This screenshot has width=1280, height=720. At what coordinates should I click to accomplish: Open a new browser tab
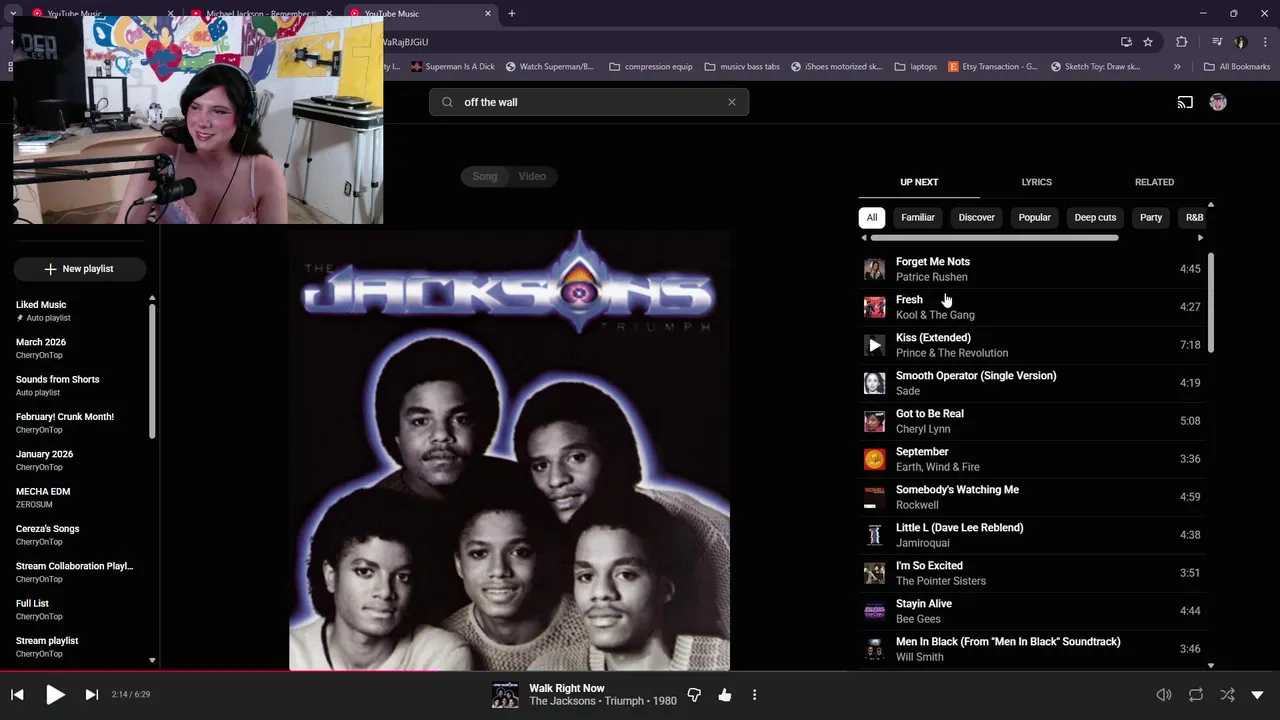pyautogui.click(x=512, y=14)
